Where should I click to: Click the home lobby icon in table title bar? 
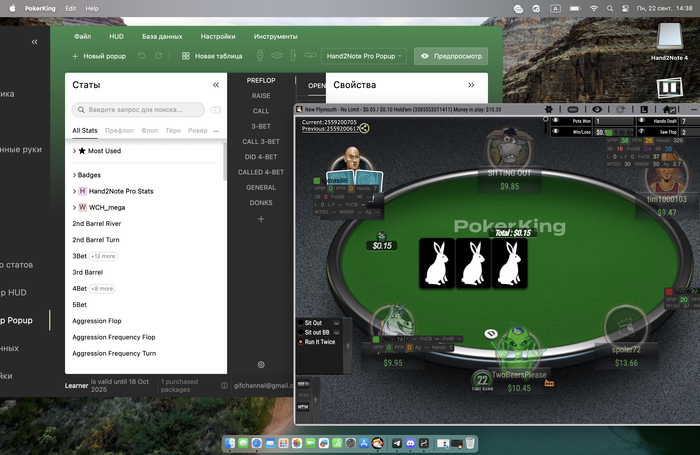click(668, 109)
